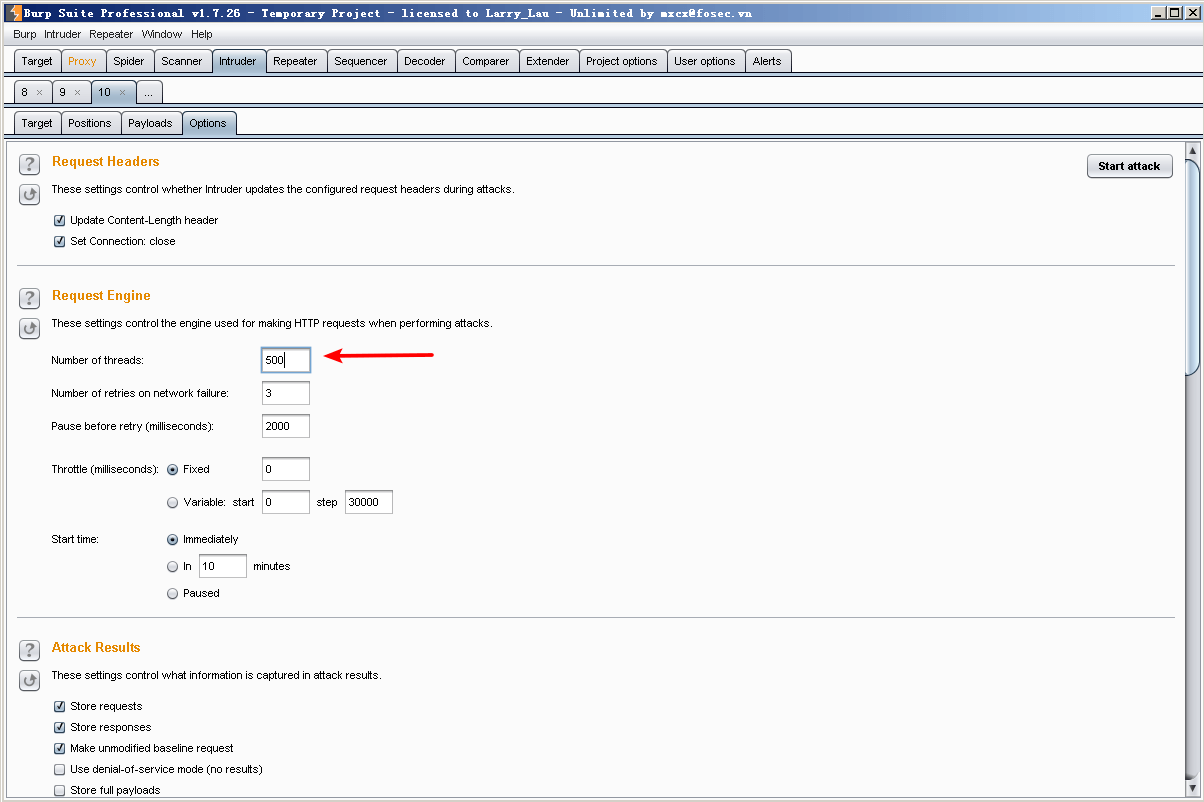
Task: Select attack tab 8
Action: pos(25,92)
